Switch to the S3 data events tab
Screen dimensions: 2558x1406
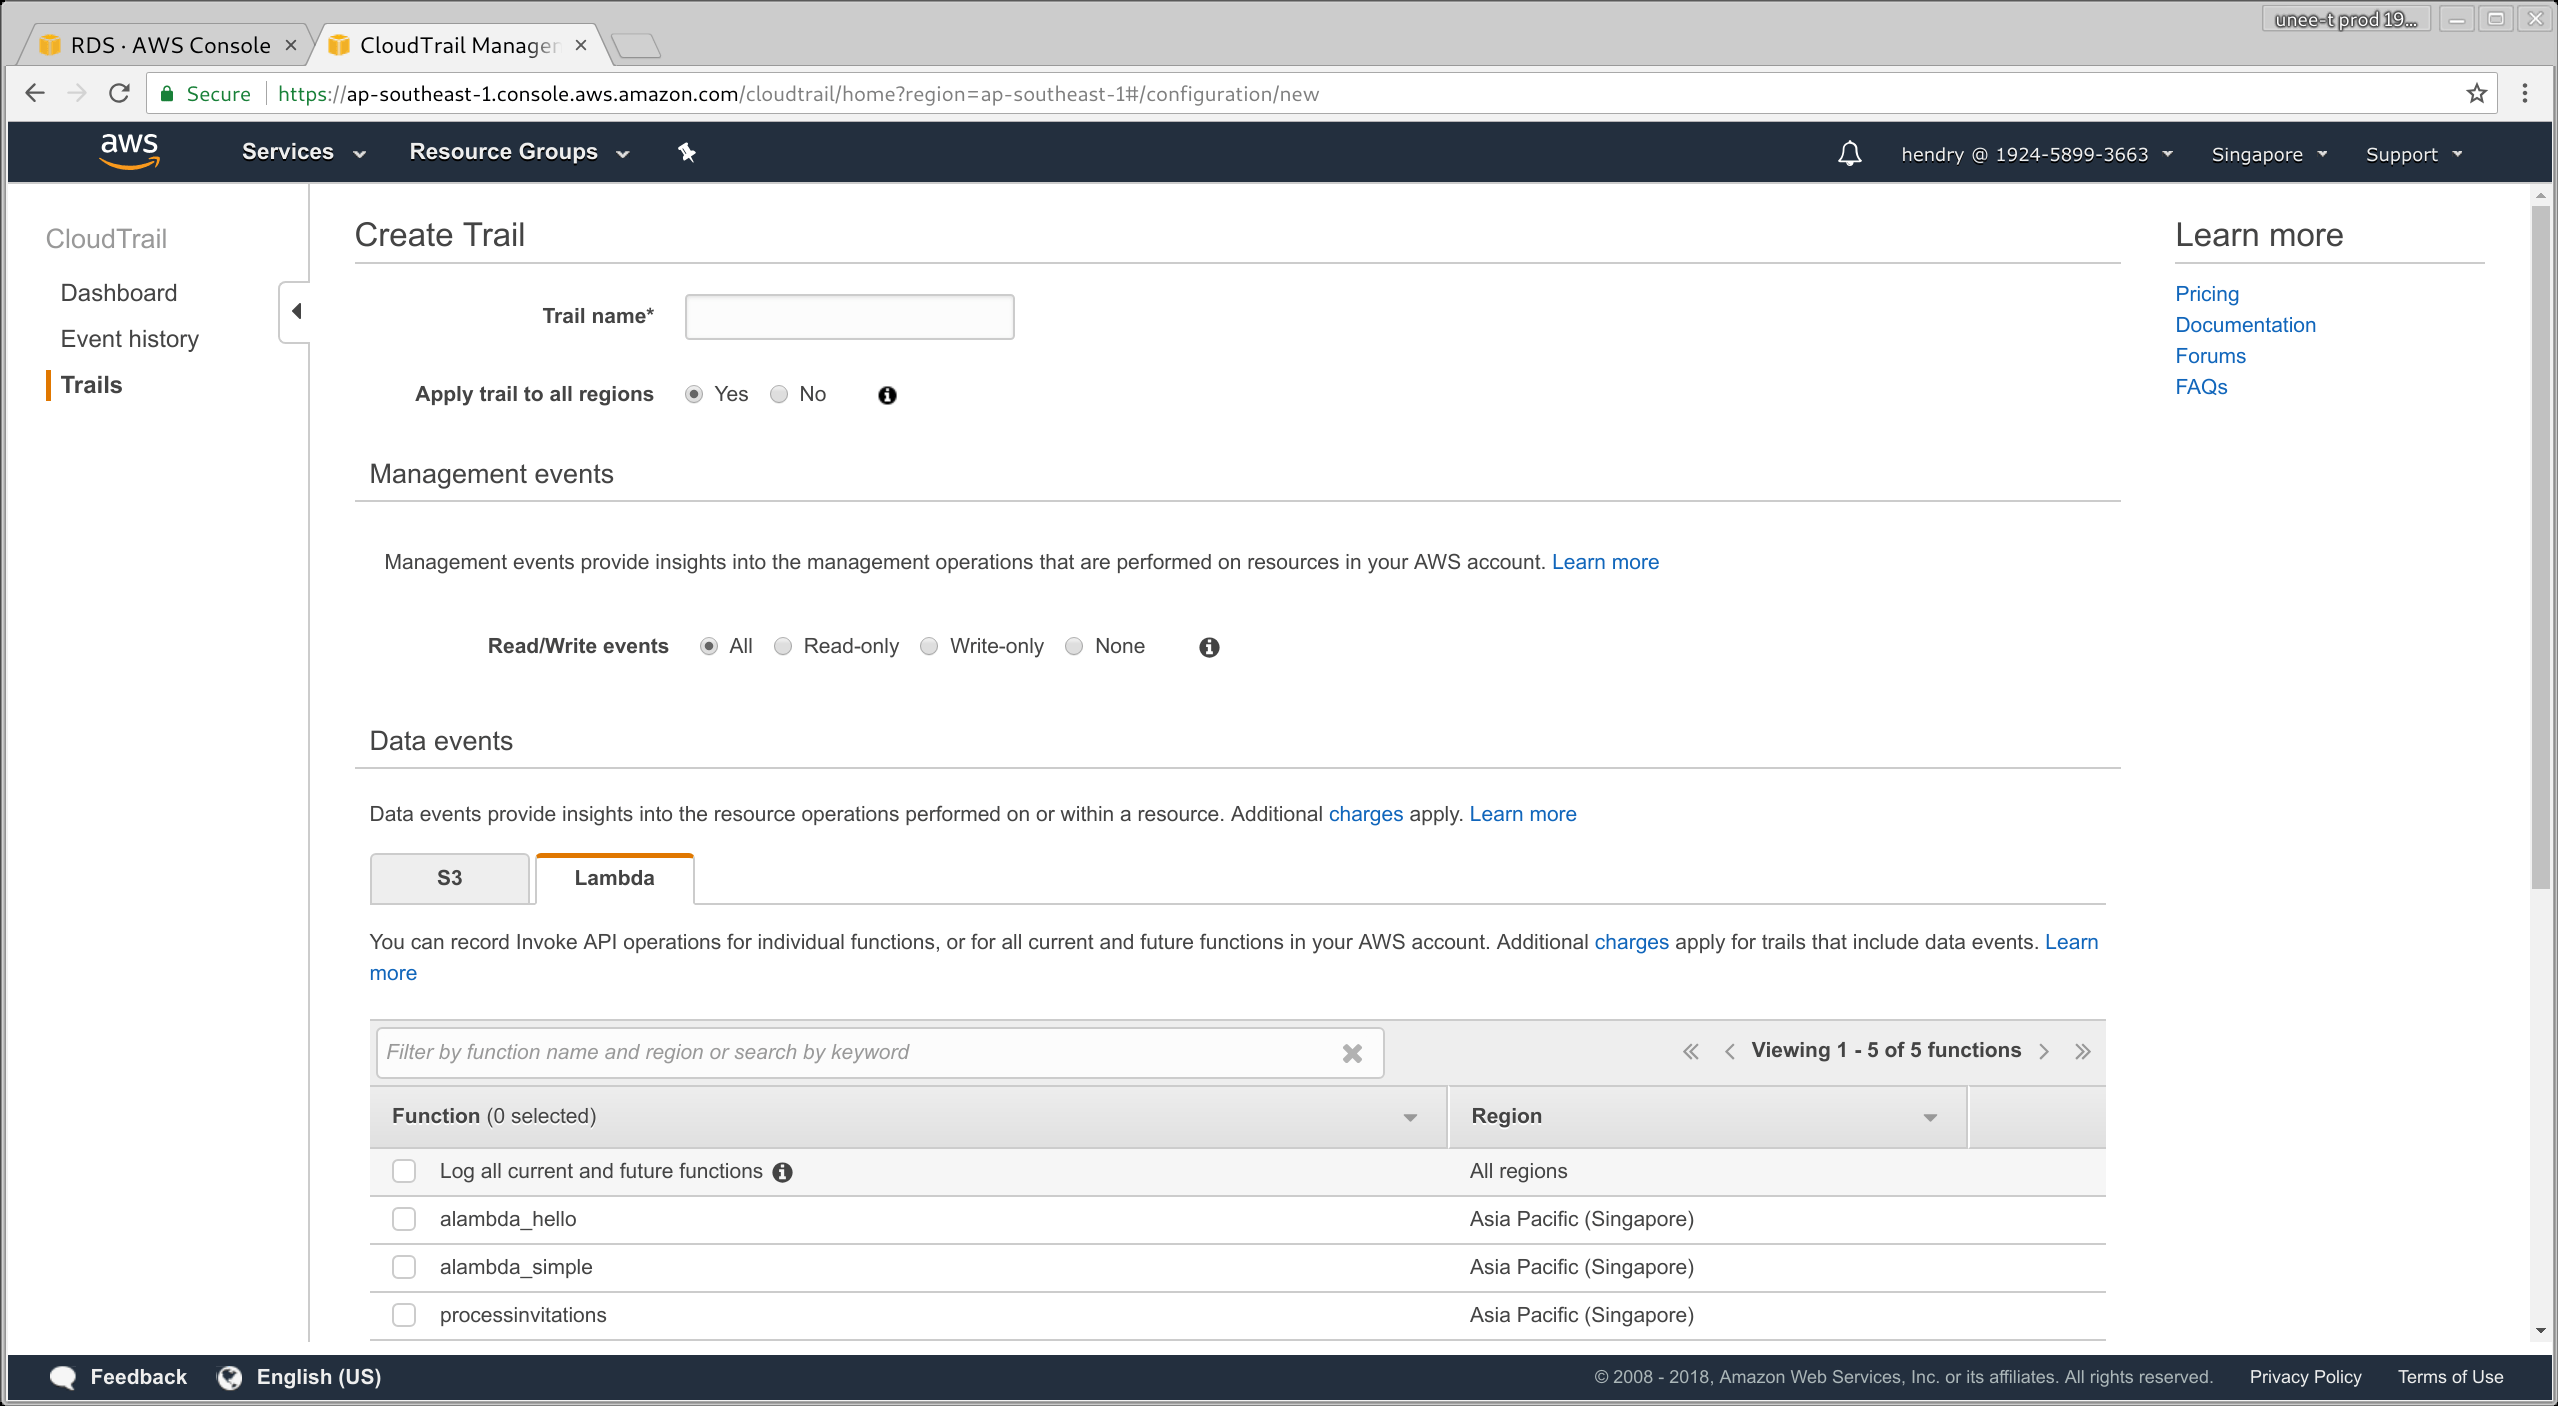(449, 878)
